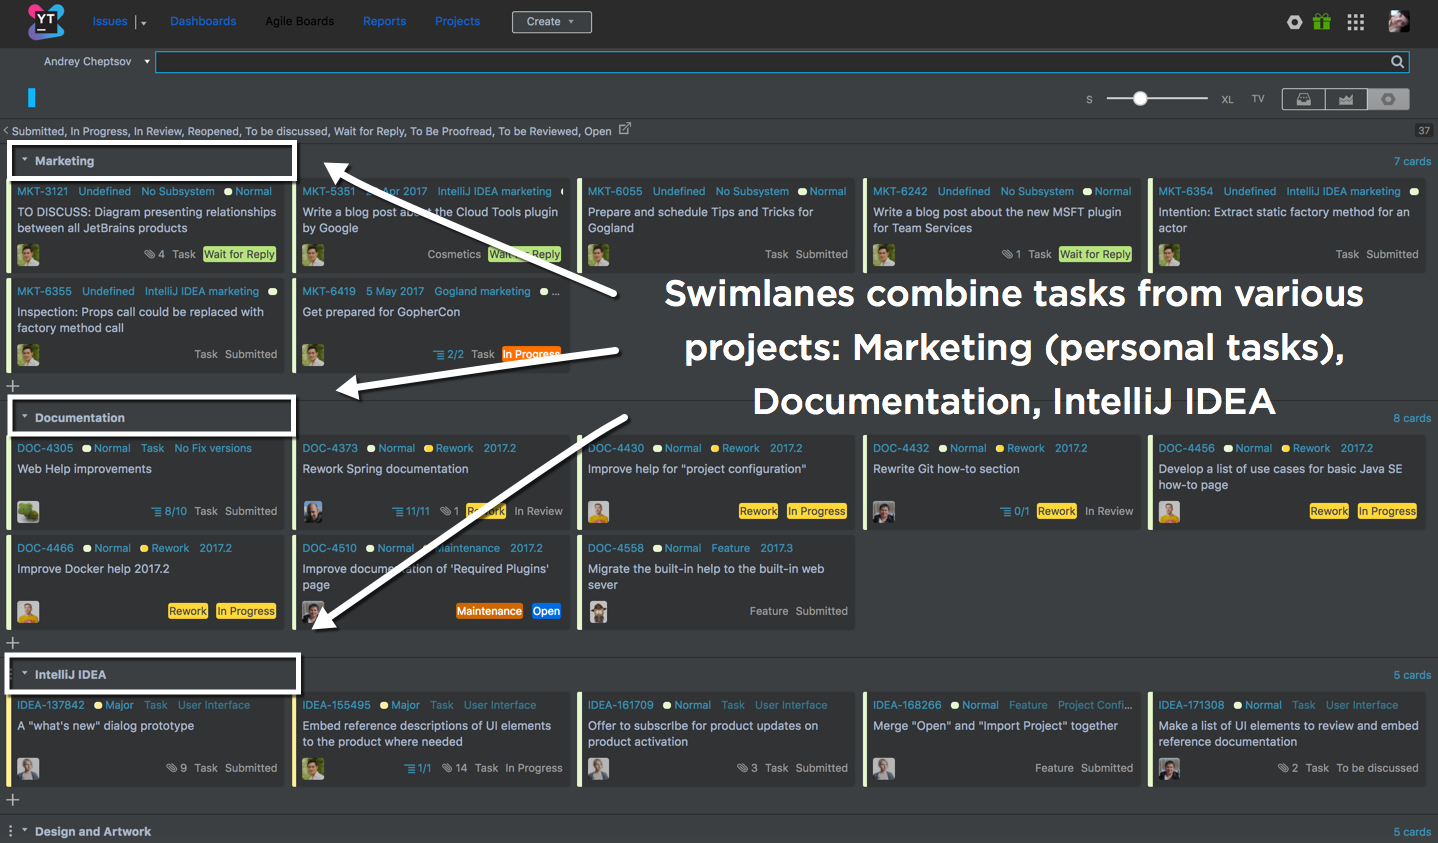Click the "Web Help improvements" card title
The image size is (1438, 843).
pyautogui.click(x=85, y=469)
